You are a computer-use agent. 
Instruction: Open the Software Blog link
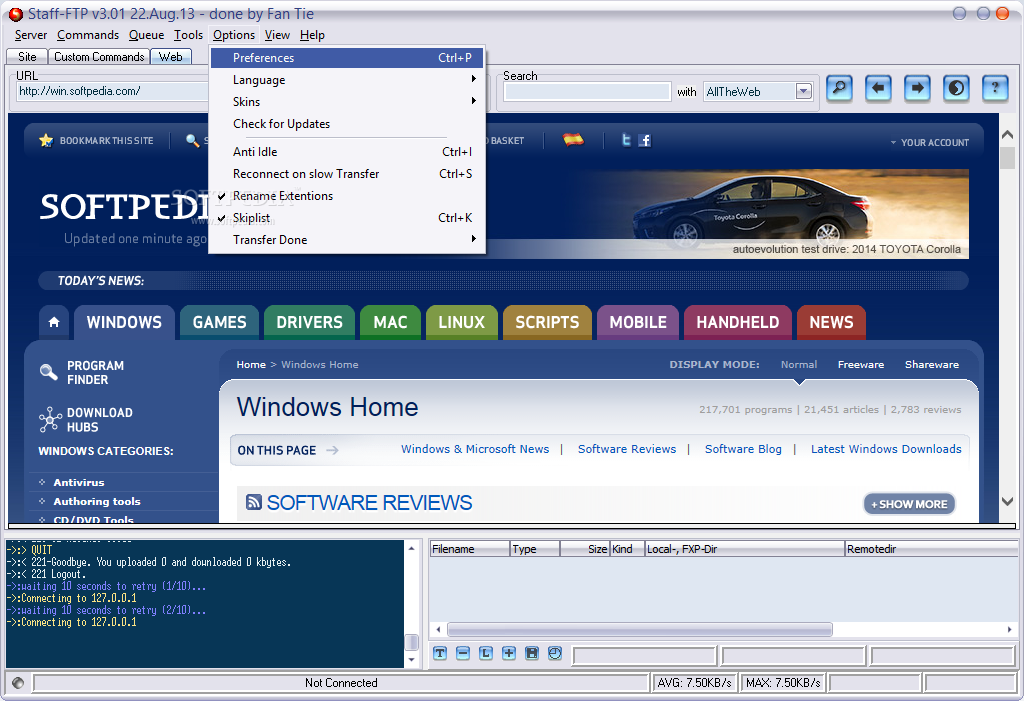[x=743, y=449]
